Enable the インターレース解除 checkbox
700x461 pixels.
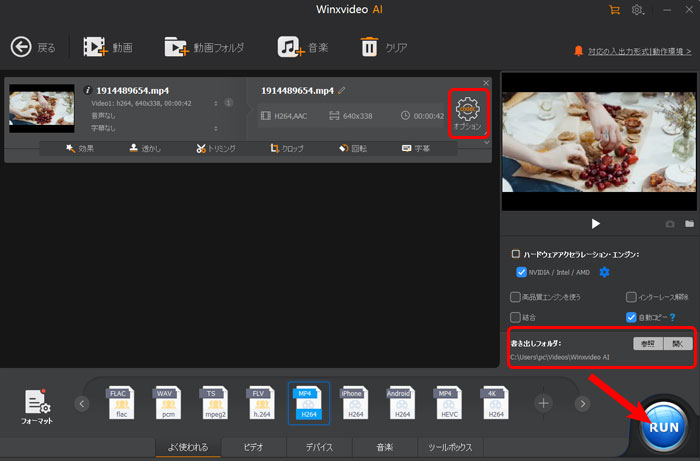tap(631, 297)
